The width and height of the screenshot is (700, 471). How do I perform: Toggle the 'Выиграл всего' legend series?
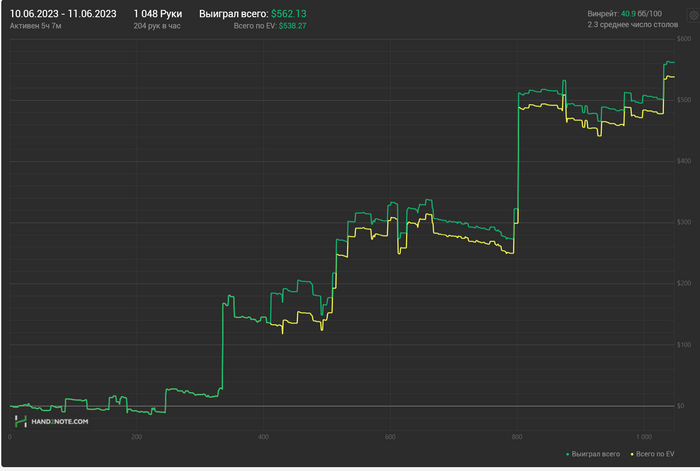(593, 454)
